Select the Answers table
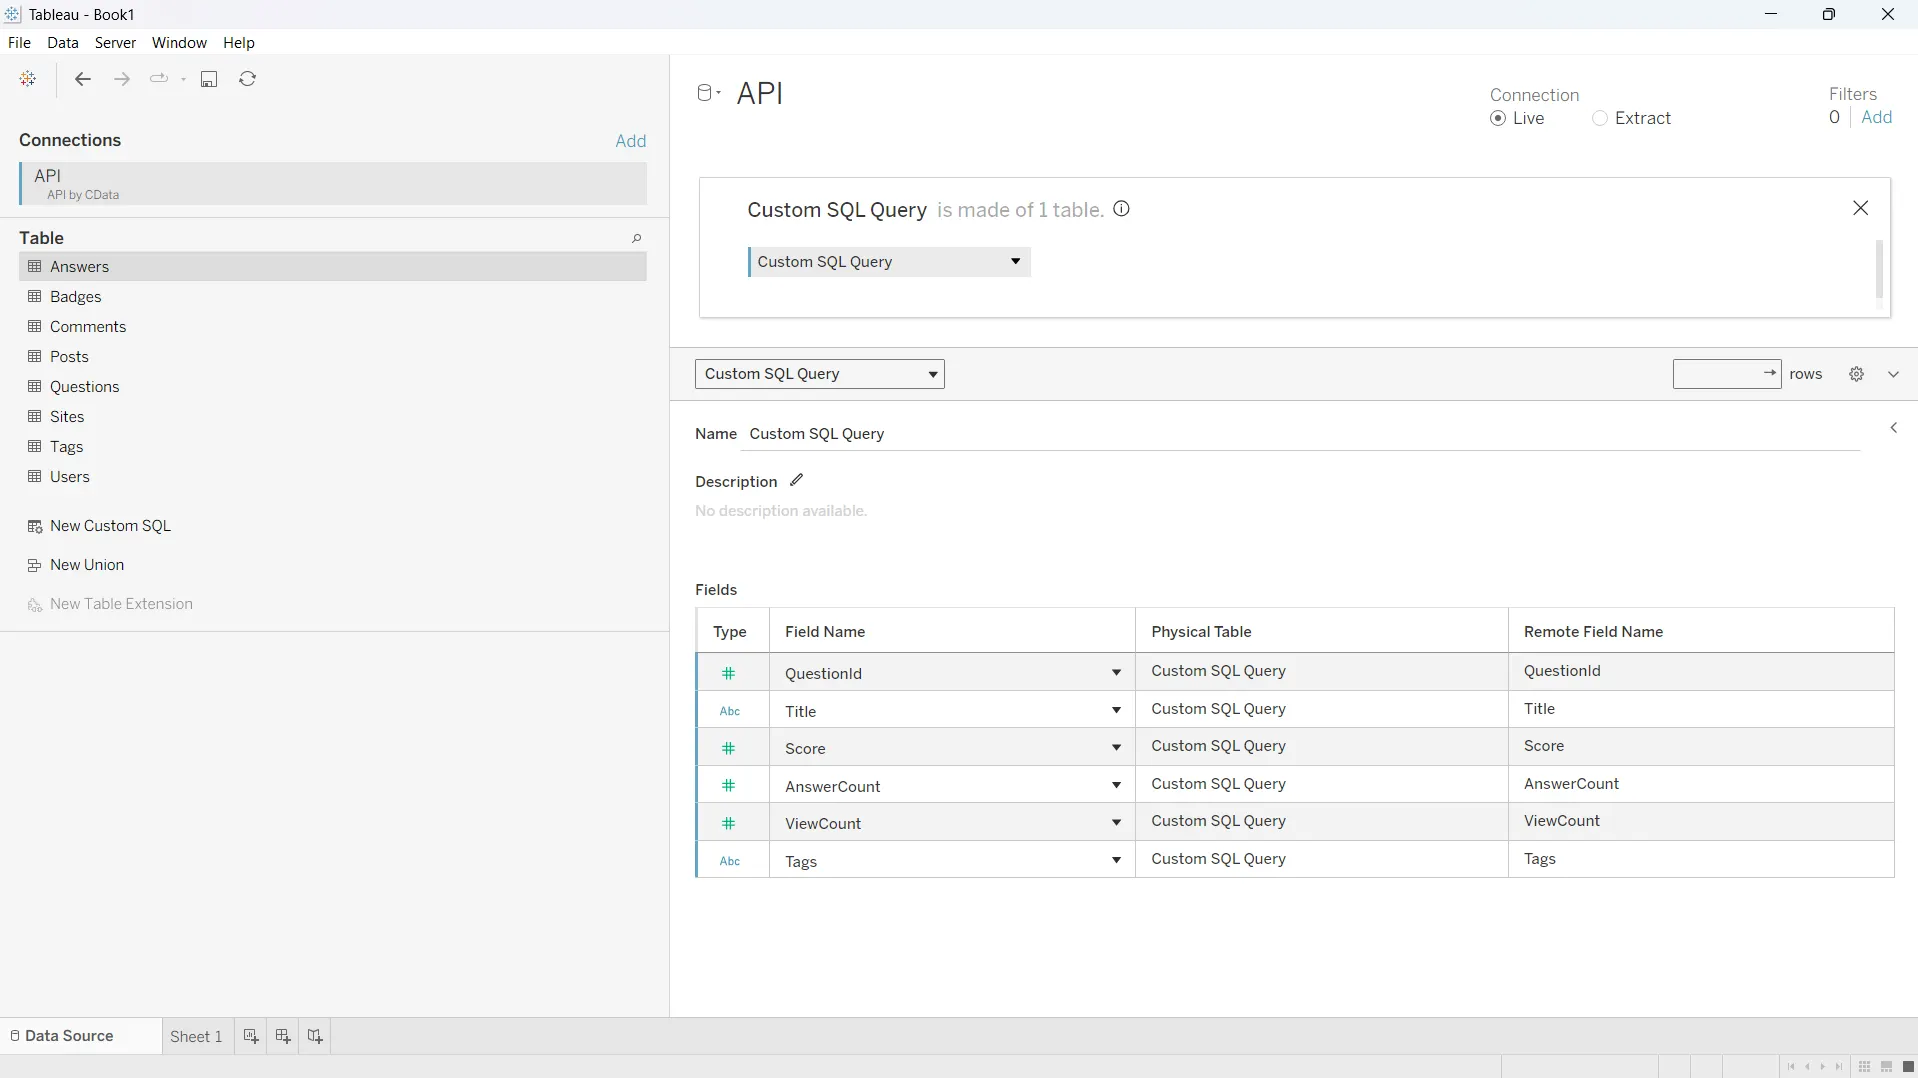 click(333, 267)
